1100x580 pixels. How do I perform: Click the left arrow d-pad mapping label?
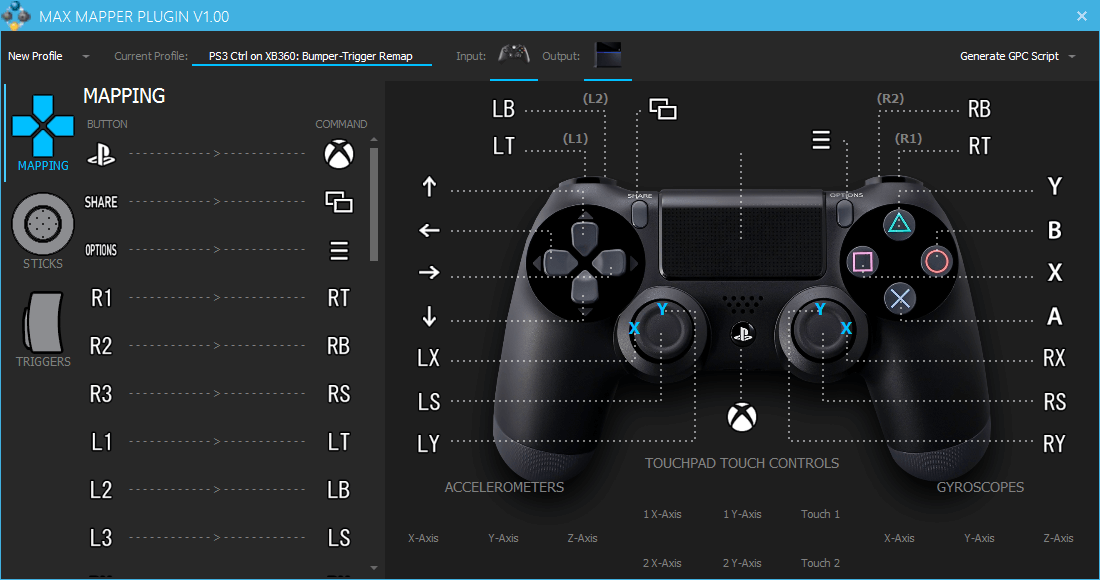tap(429, 230)
